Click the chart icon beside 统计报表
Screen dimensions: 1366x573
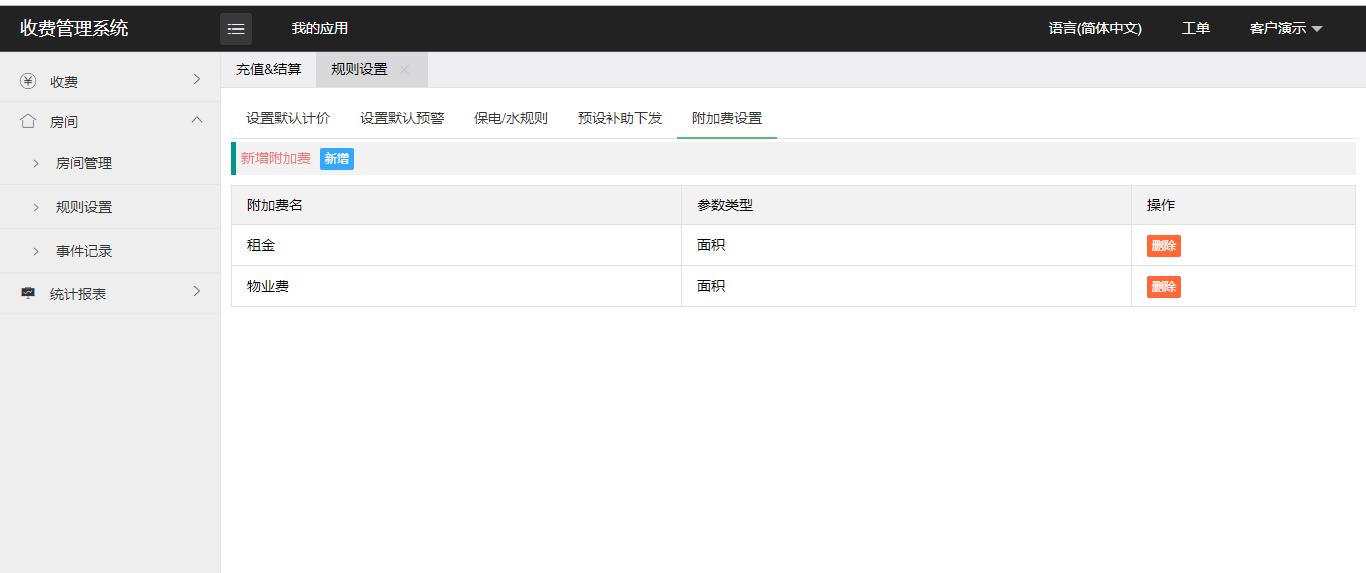[28, 293]
